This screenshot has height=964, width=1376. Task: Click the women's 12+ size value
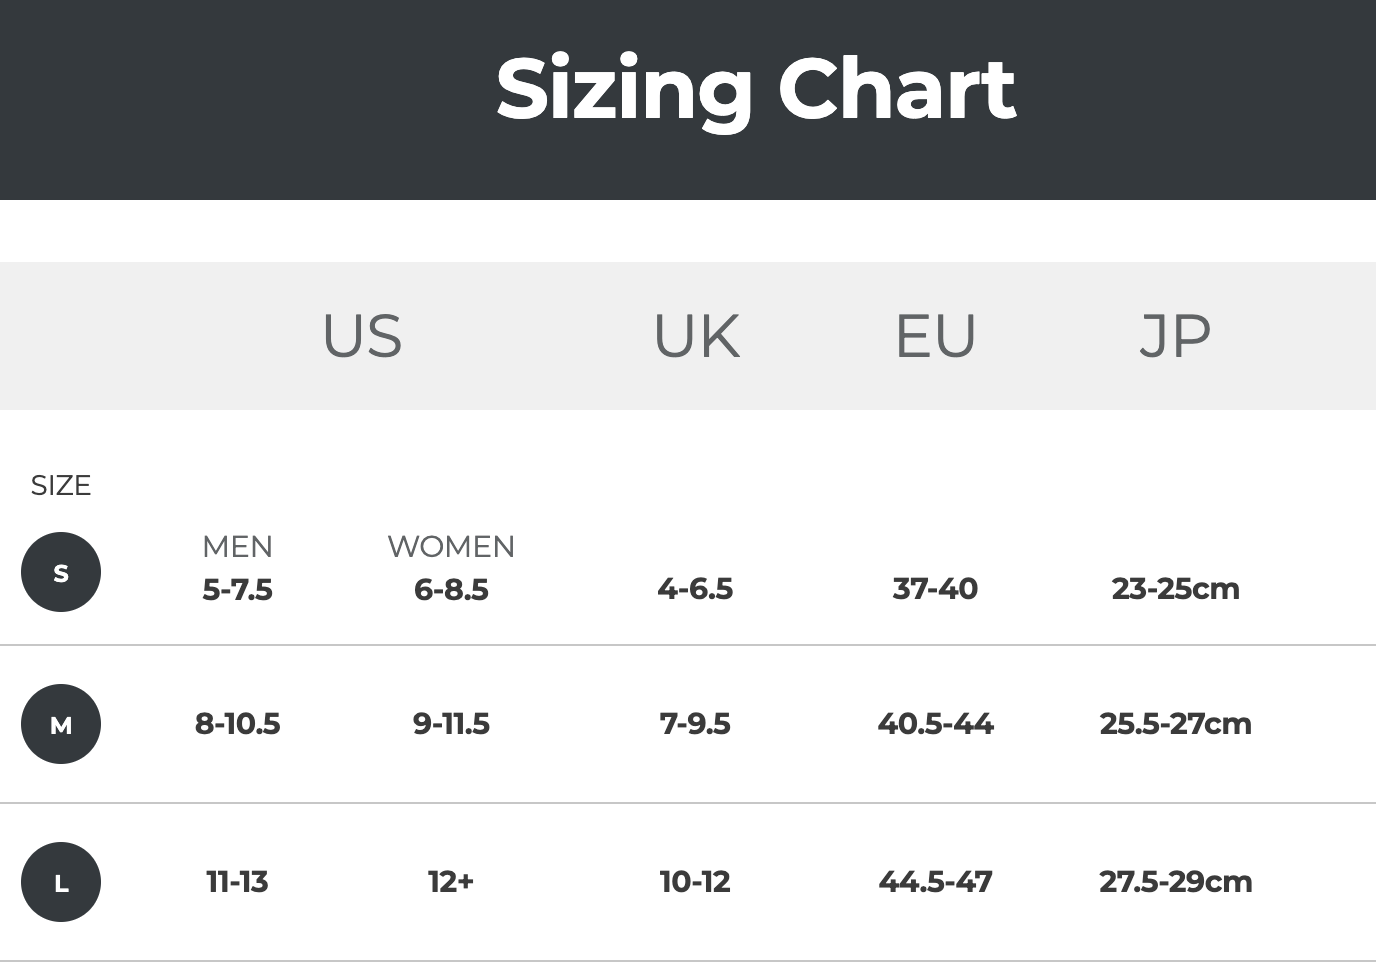[x=451, y=882]
